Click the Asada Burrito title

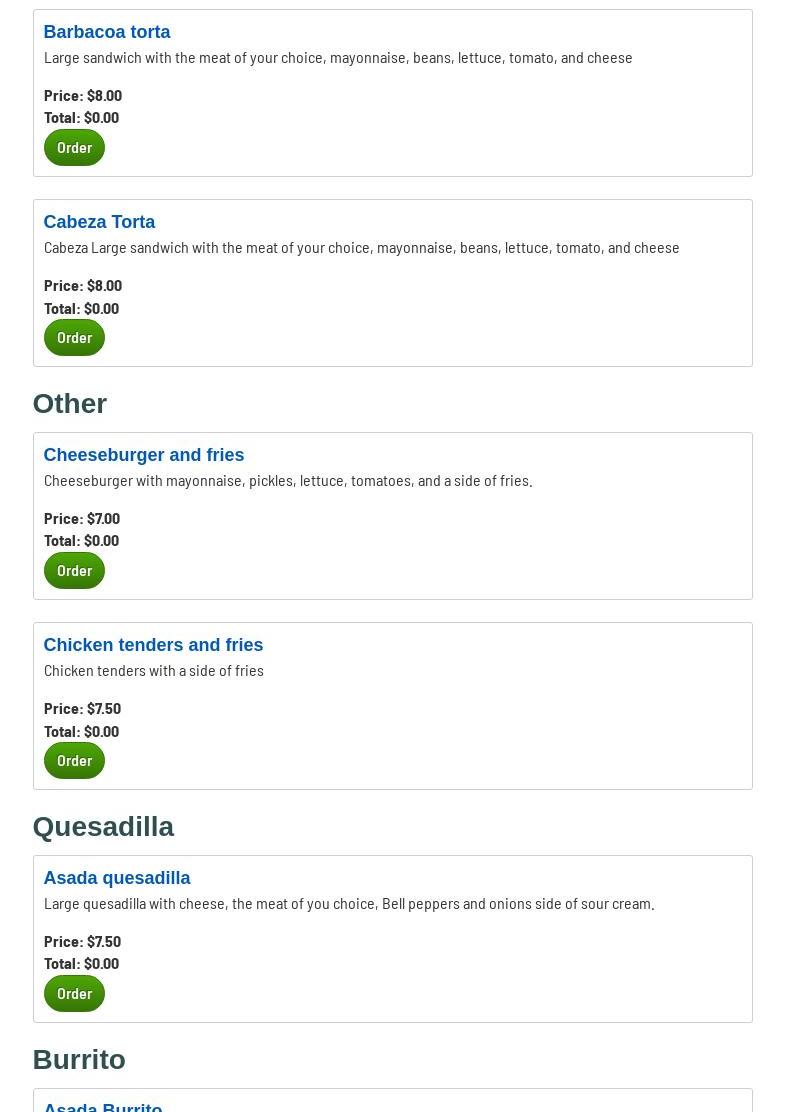click(103, 1106)
